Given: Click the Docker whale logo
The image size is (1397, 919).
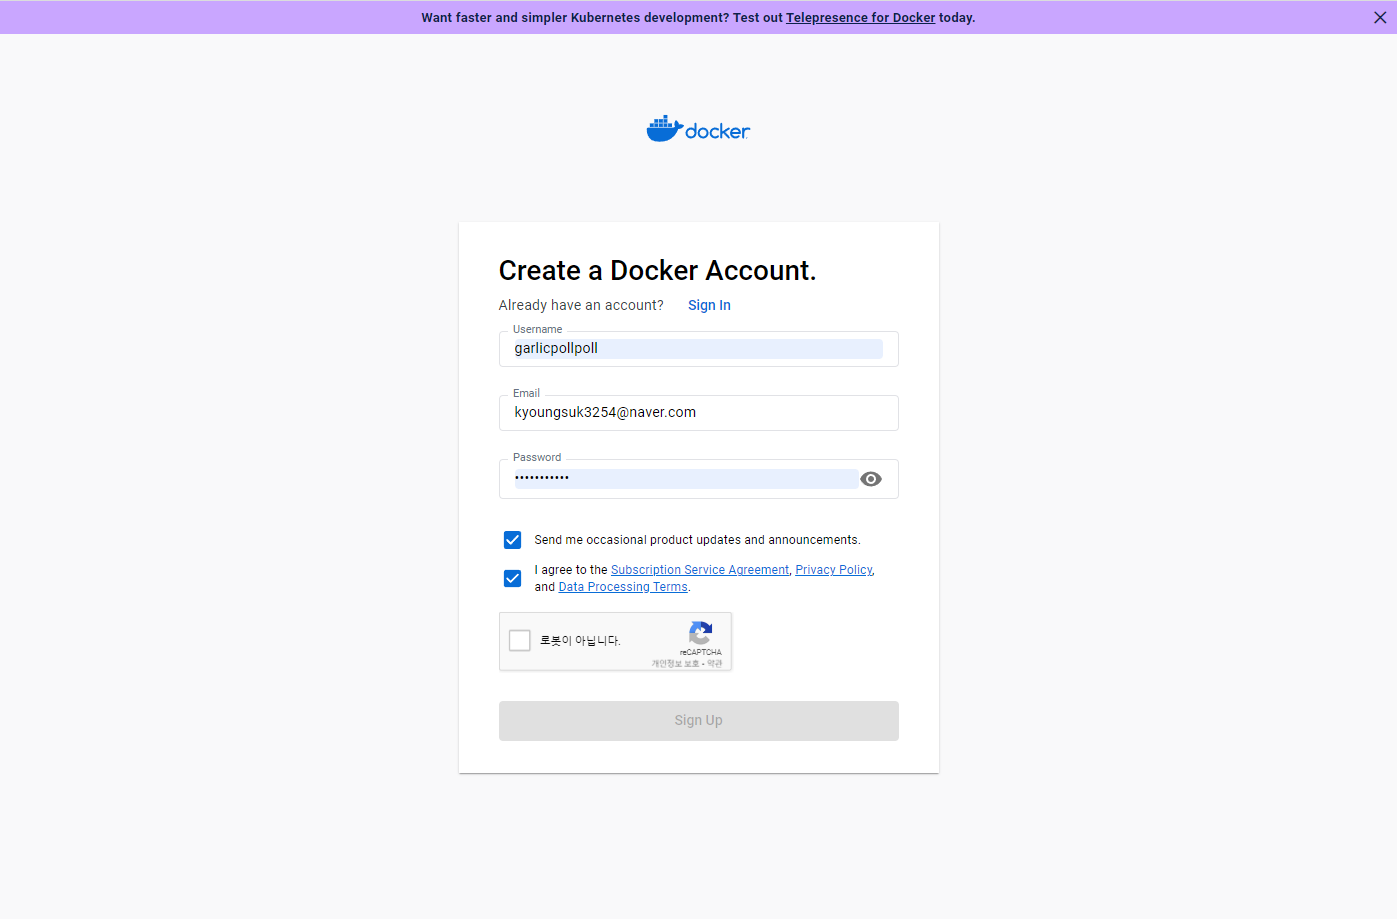Looking at the screenshot, I should pos(698,129).
